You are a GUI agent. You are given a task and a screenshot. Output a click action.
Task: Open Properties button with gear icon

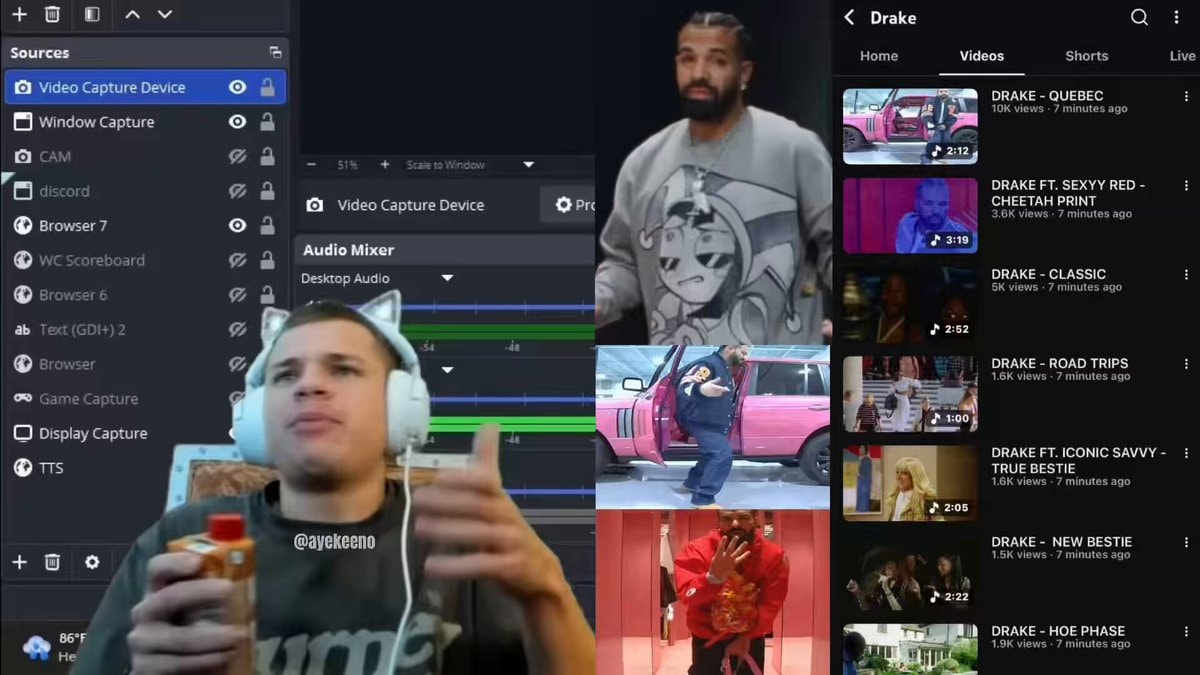(570, 205)
